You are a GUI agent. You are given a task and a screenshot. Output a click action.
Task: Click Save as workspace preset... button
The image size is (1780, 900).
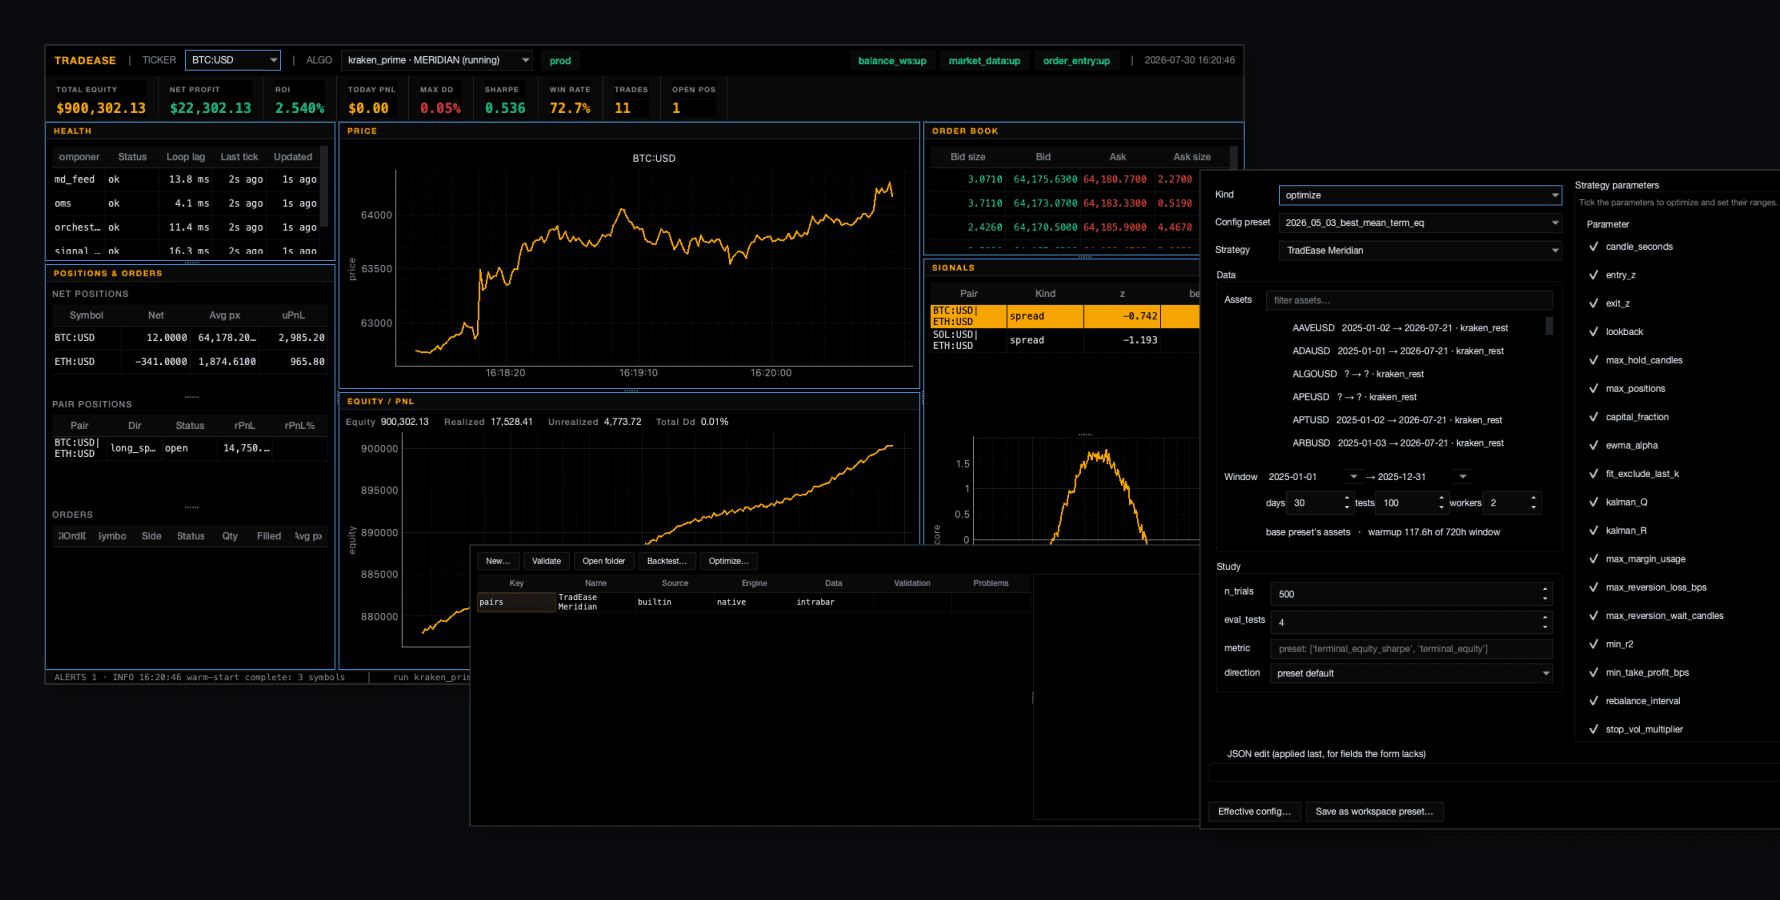click(1374, 812)
